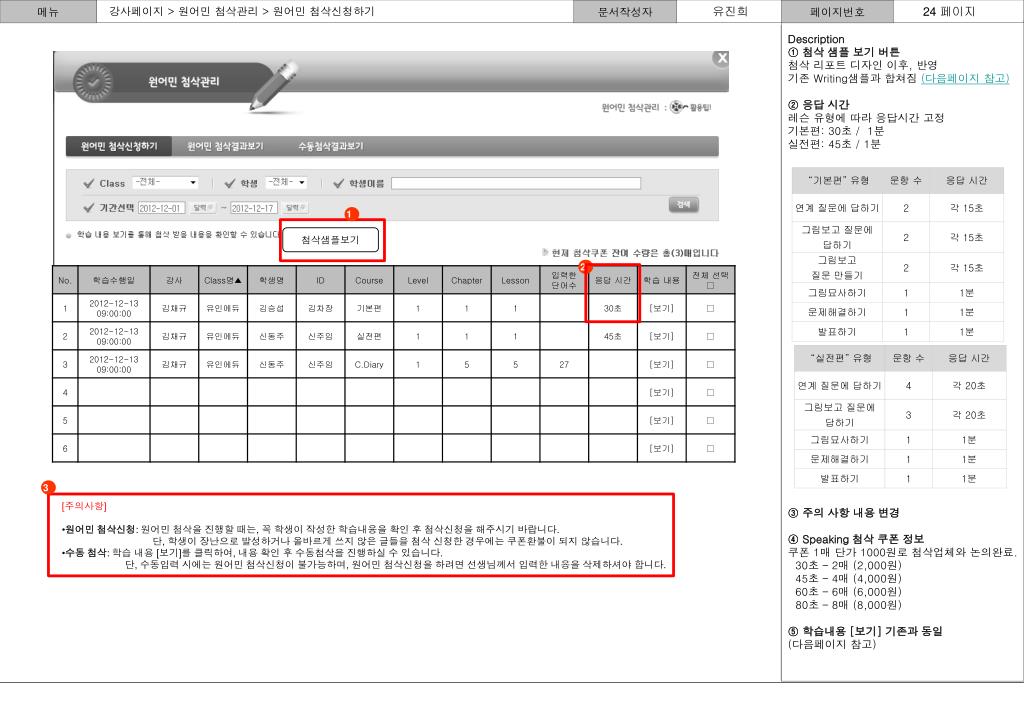
Task: Click the Chapter column header
Action: [466, 280]
